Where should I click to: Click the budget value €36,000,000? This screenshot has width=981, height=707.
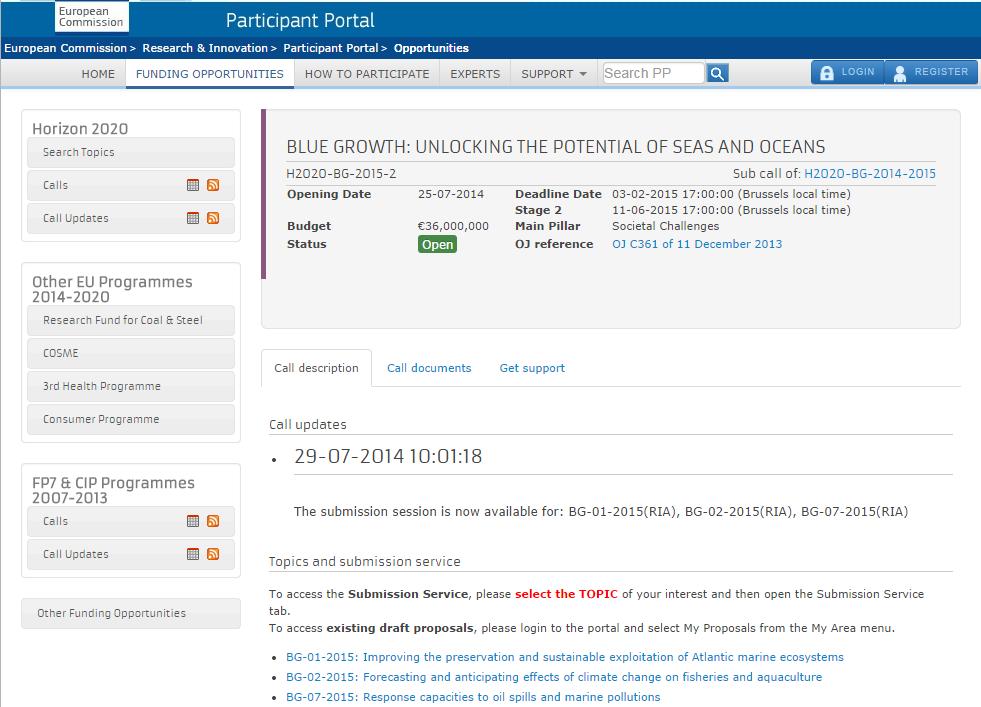coord(453,226)
